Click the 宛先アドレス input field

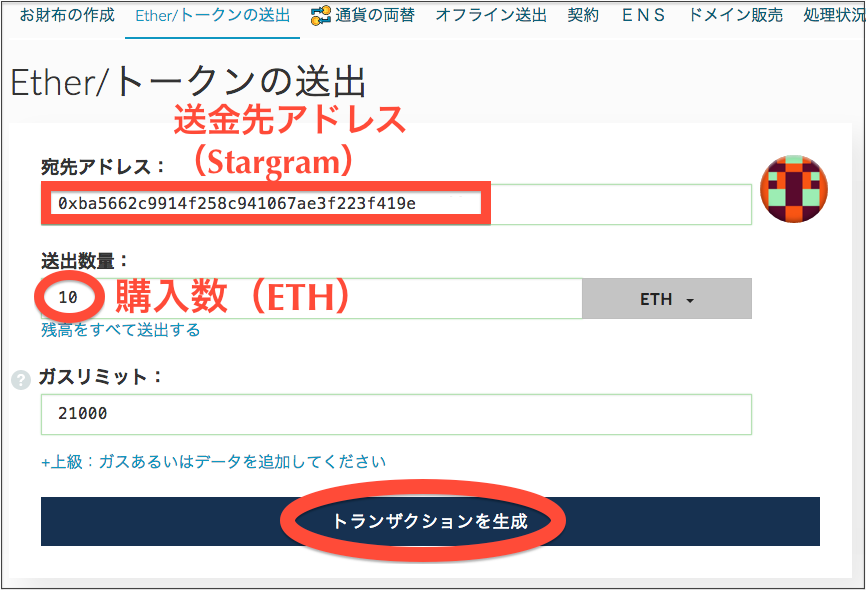point(396,204)
